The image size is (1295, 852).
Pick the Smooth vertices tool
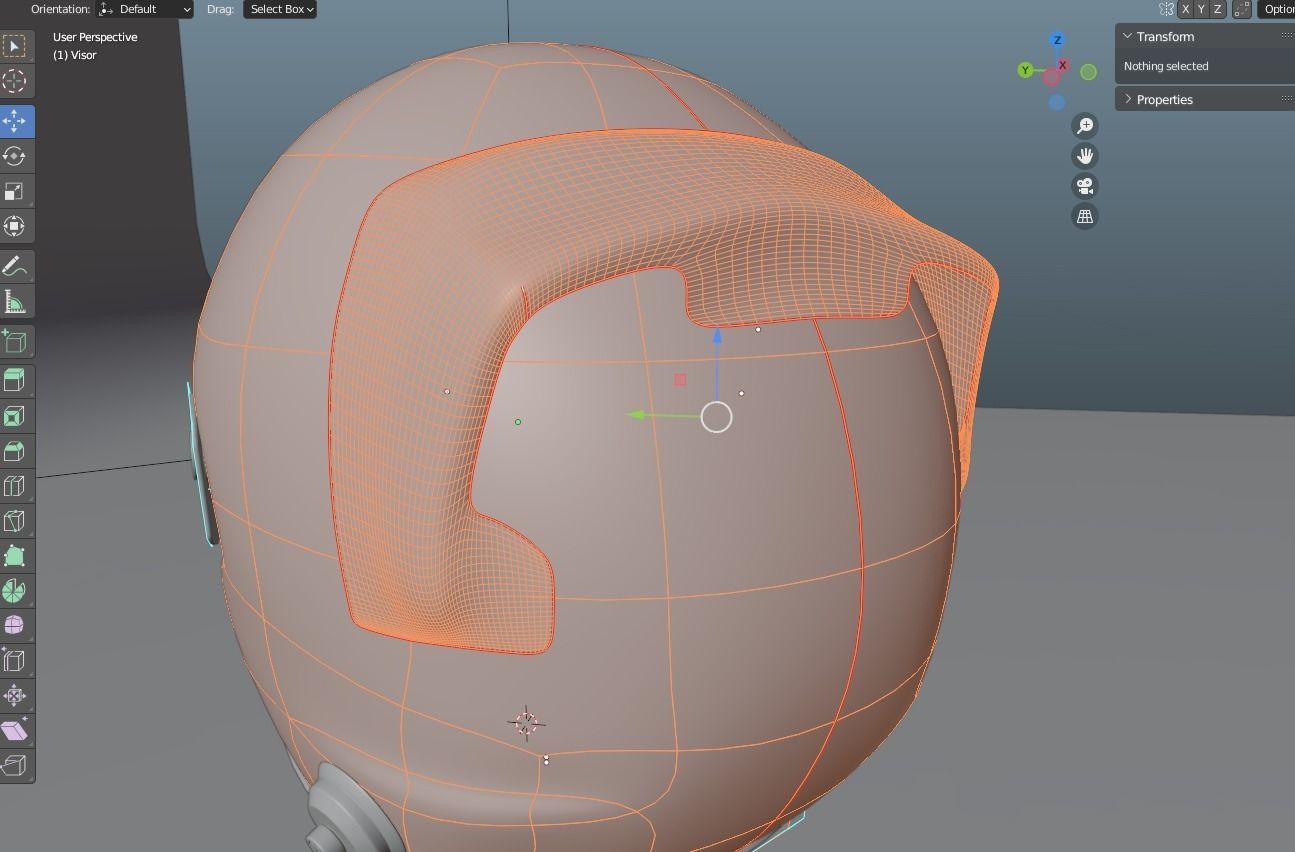(15, 626)
